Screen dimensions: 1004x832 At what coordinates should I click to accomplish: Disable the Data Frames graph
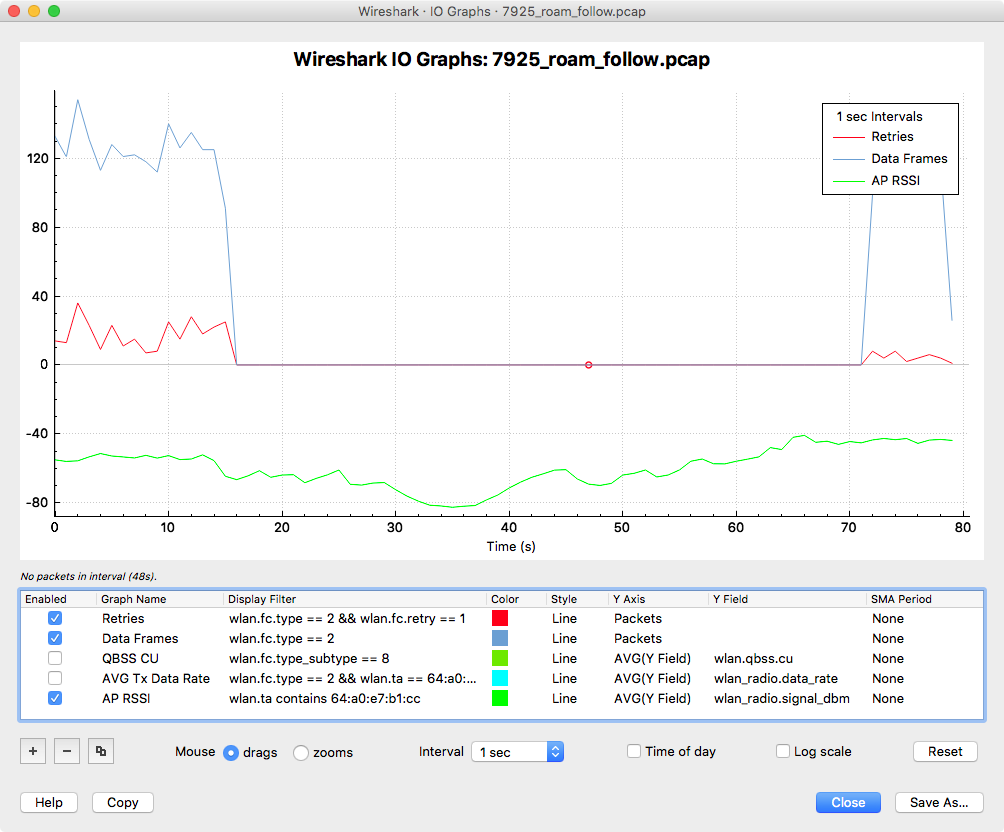point(55,638)
